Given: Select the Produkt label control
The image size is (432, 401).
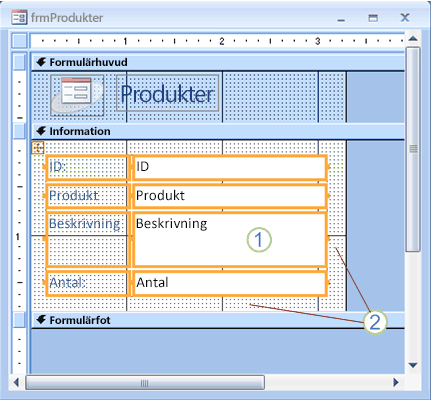Looking at the screenshot, I should 87,196.
